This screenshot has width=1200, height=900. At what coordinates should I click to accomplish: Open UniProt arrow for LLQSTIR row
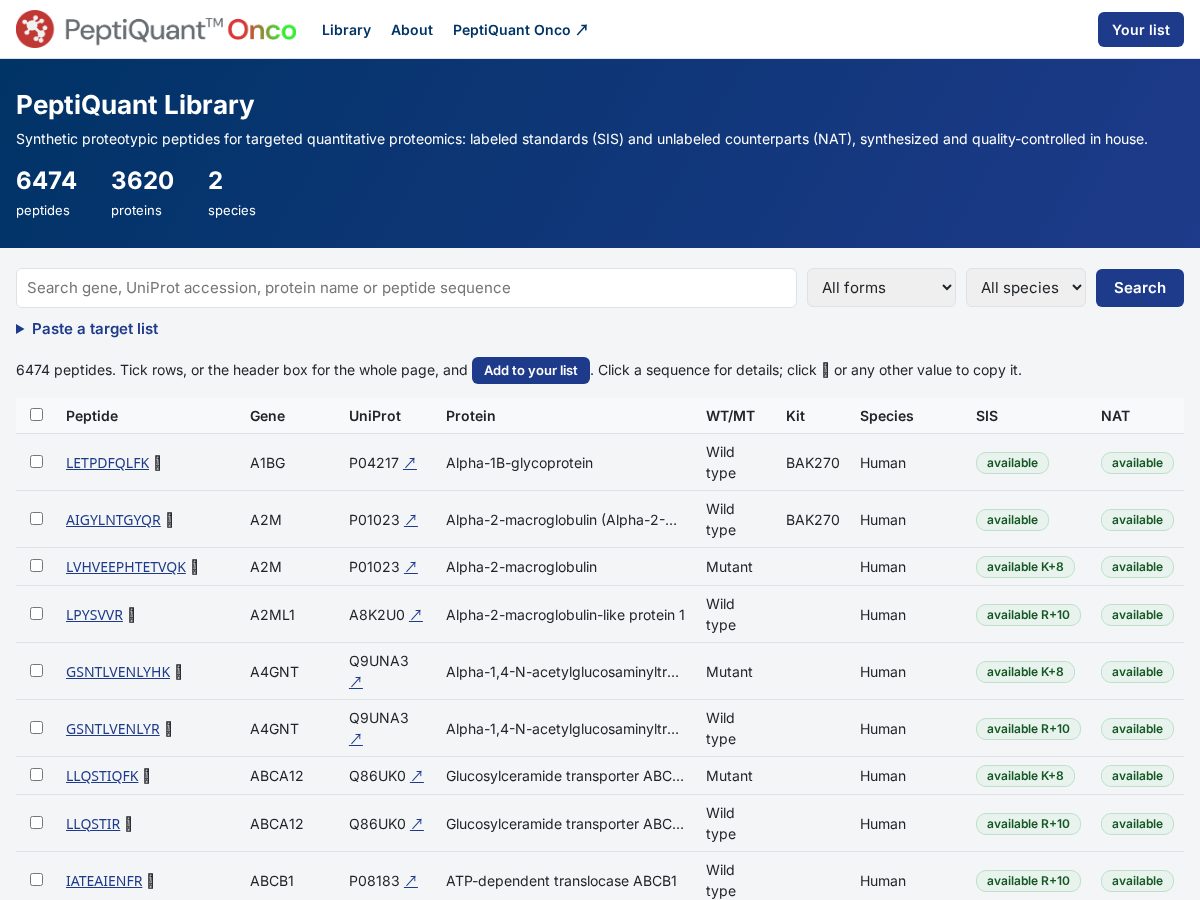pyautogui.click(x=417, y=824)
